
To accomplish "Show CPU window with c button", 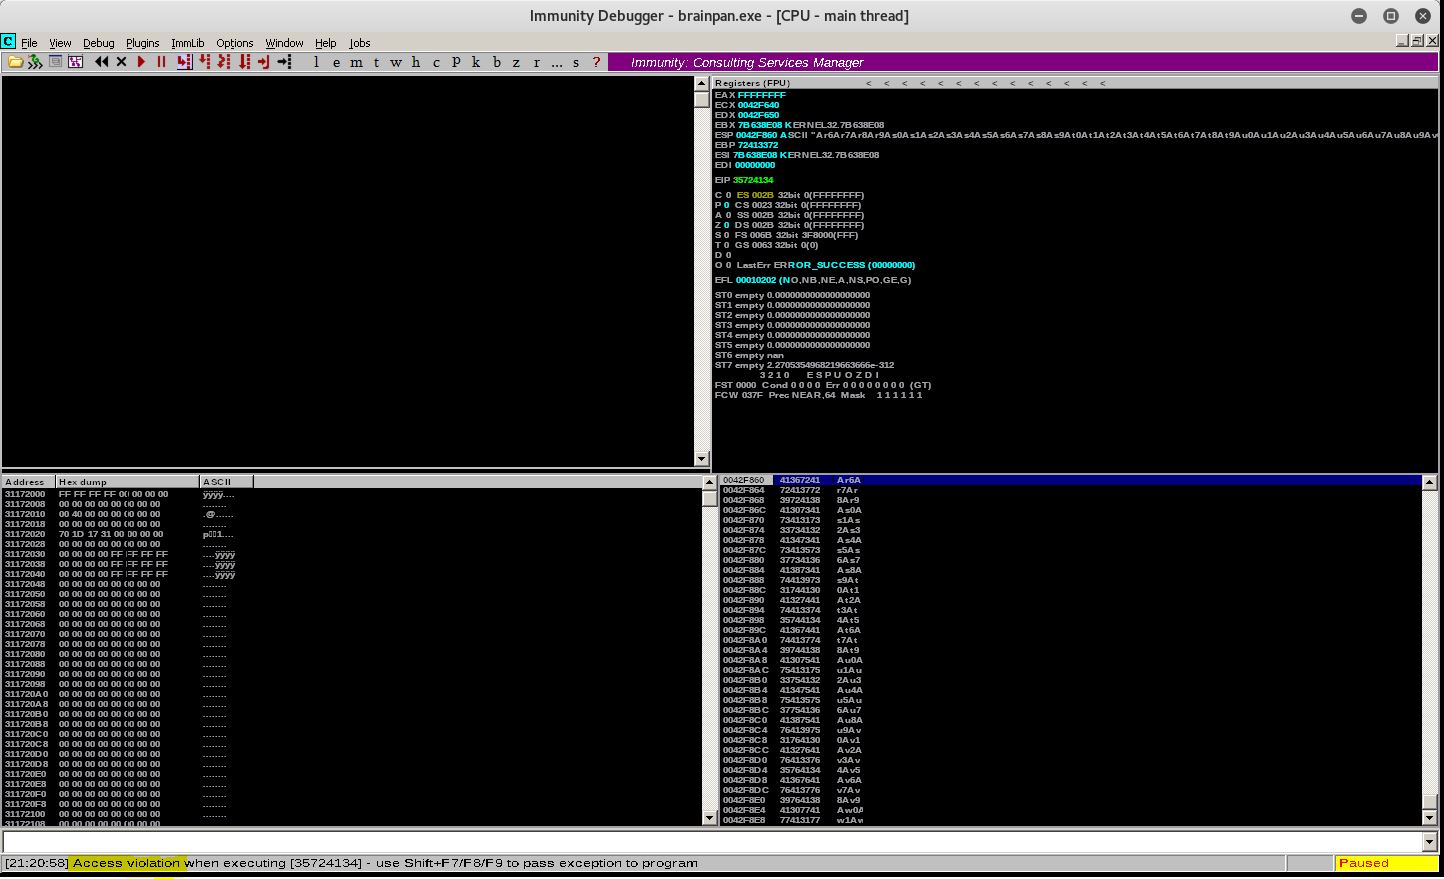I will coord(436,62).
